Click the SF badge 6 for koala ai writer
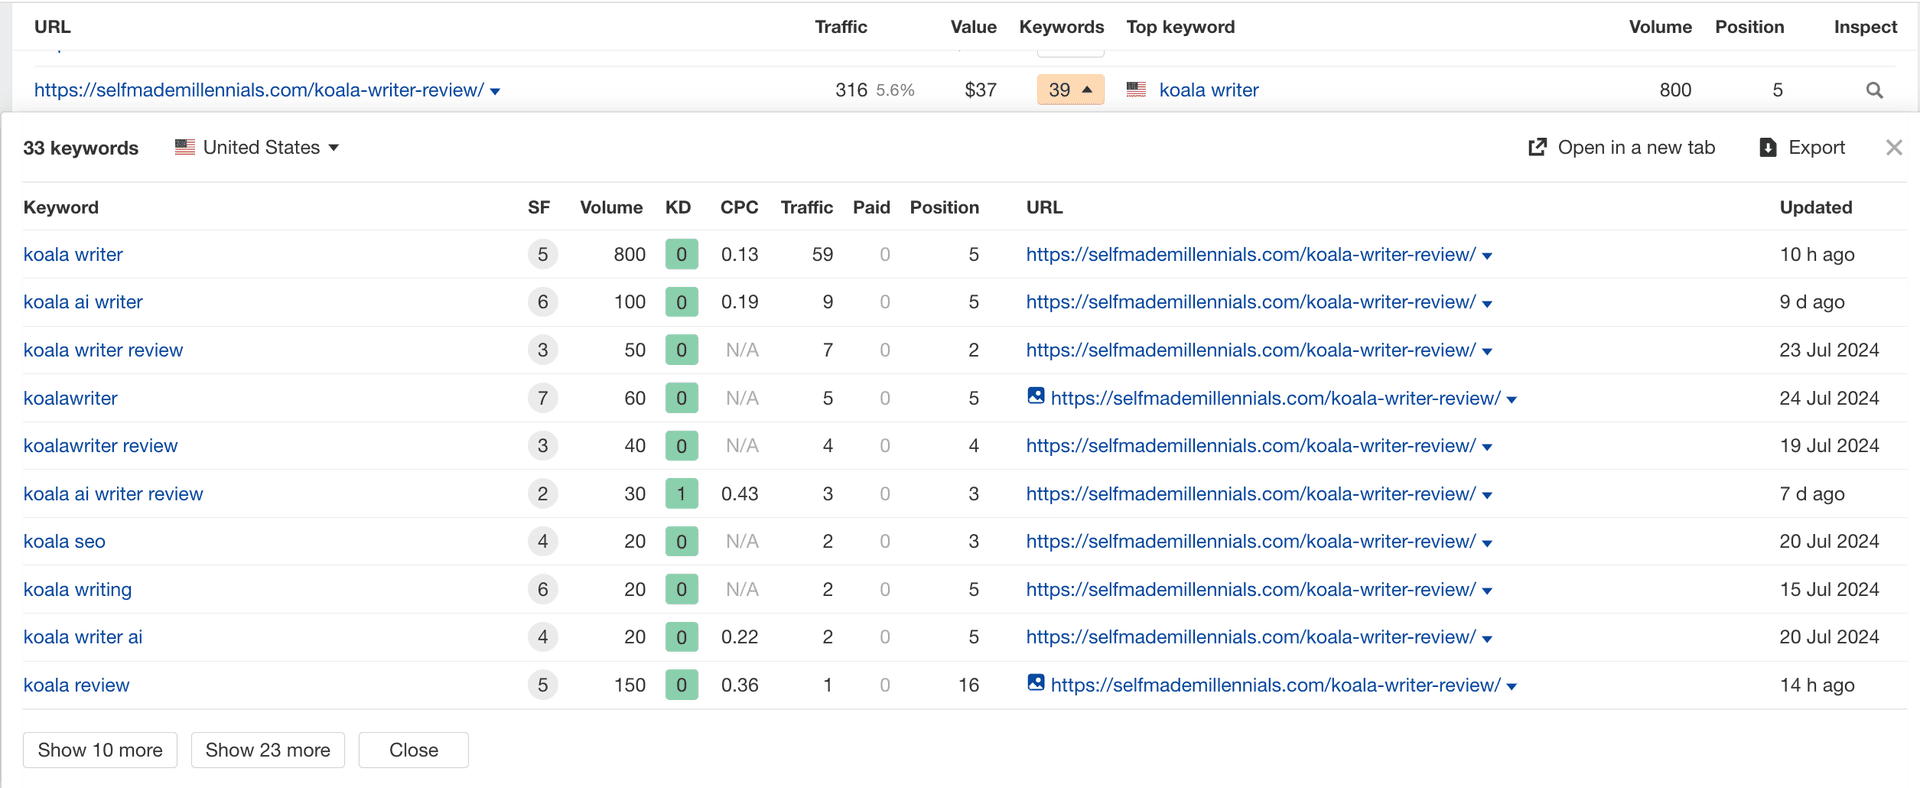The height and width of the screenshot is (788, 1920). [x=543, y=302]
